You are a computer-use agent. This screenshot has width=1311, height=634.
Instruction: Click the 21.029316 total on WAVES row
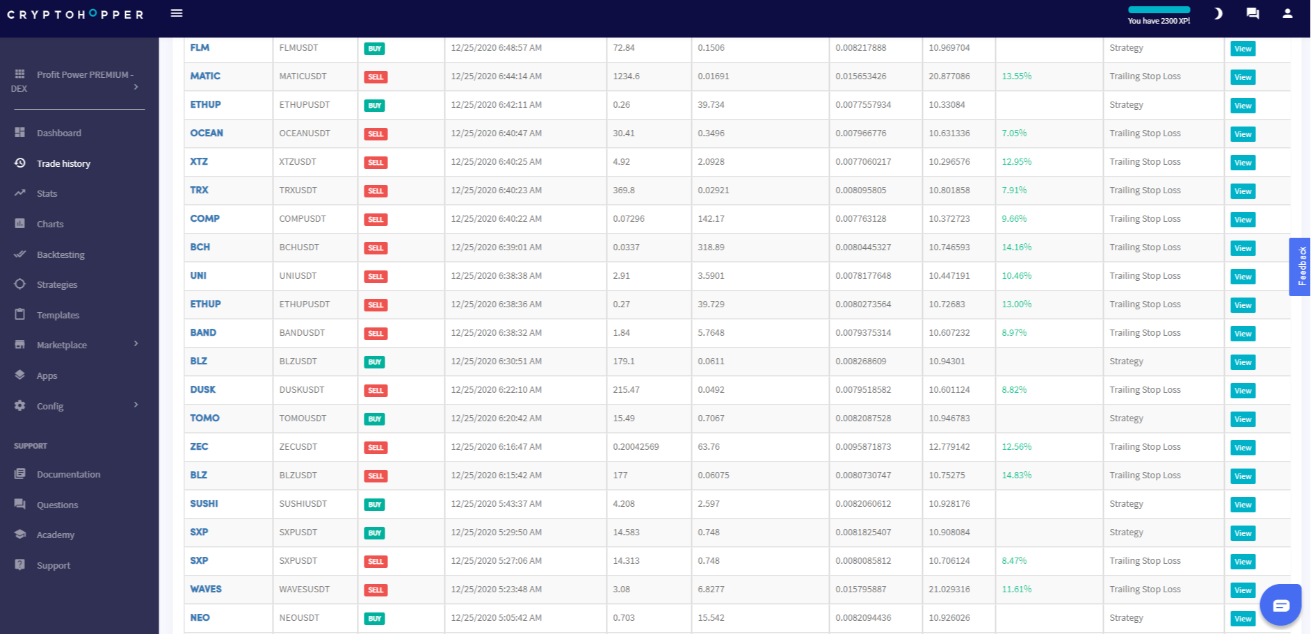[948, 589]
